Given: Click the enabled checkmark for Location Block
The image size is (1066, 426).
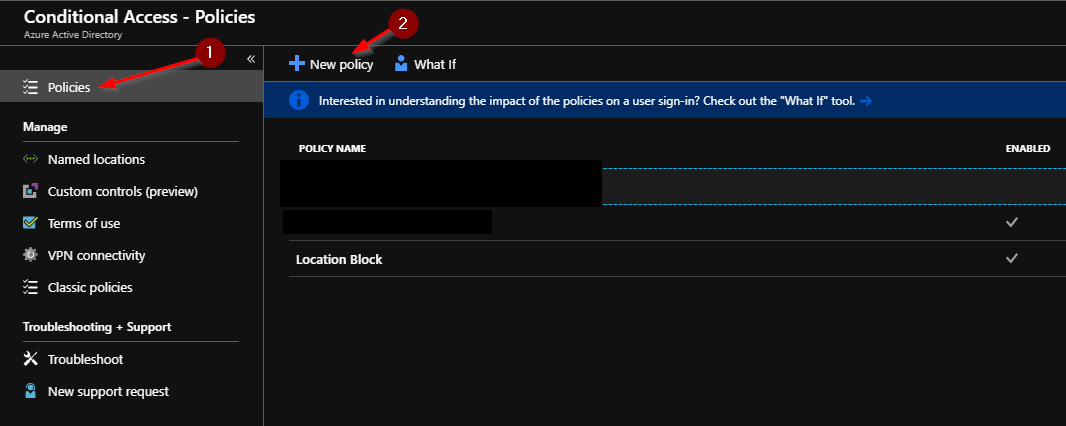Looking at the screenshot, I should (x=1012, y=258).
